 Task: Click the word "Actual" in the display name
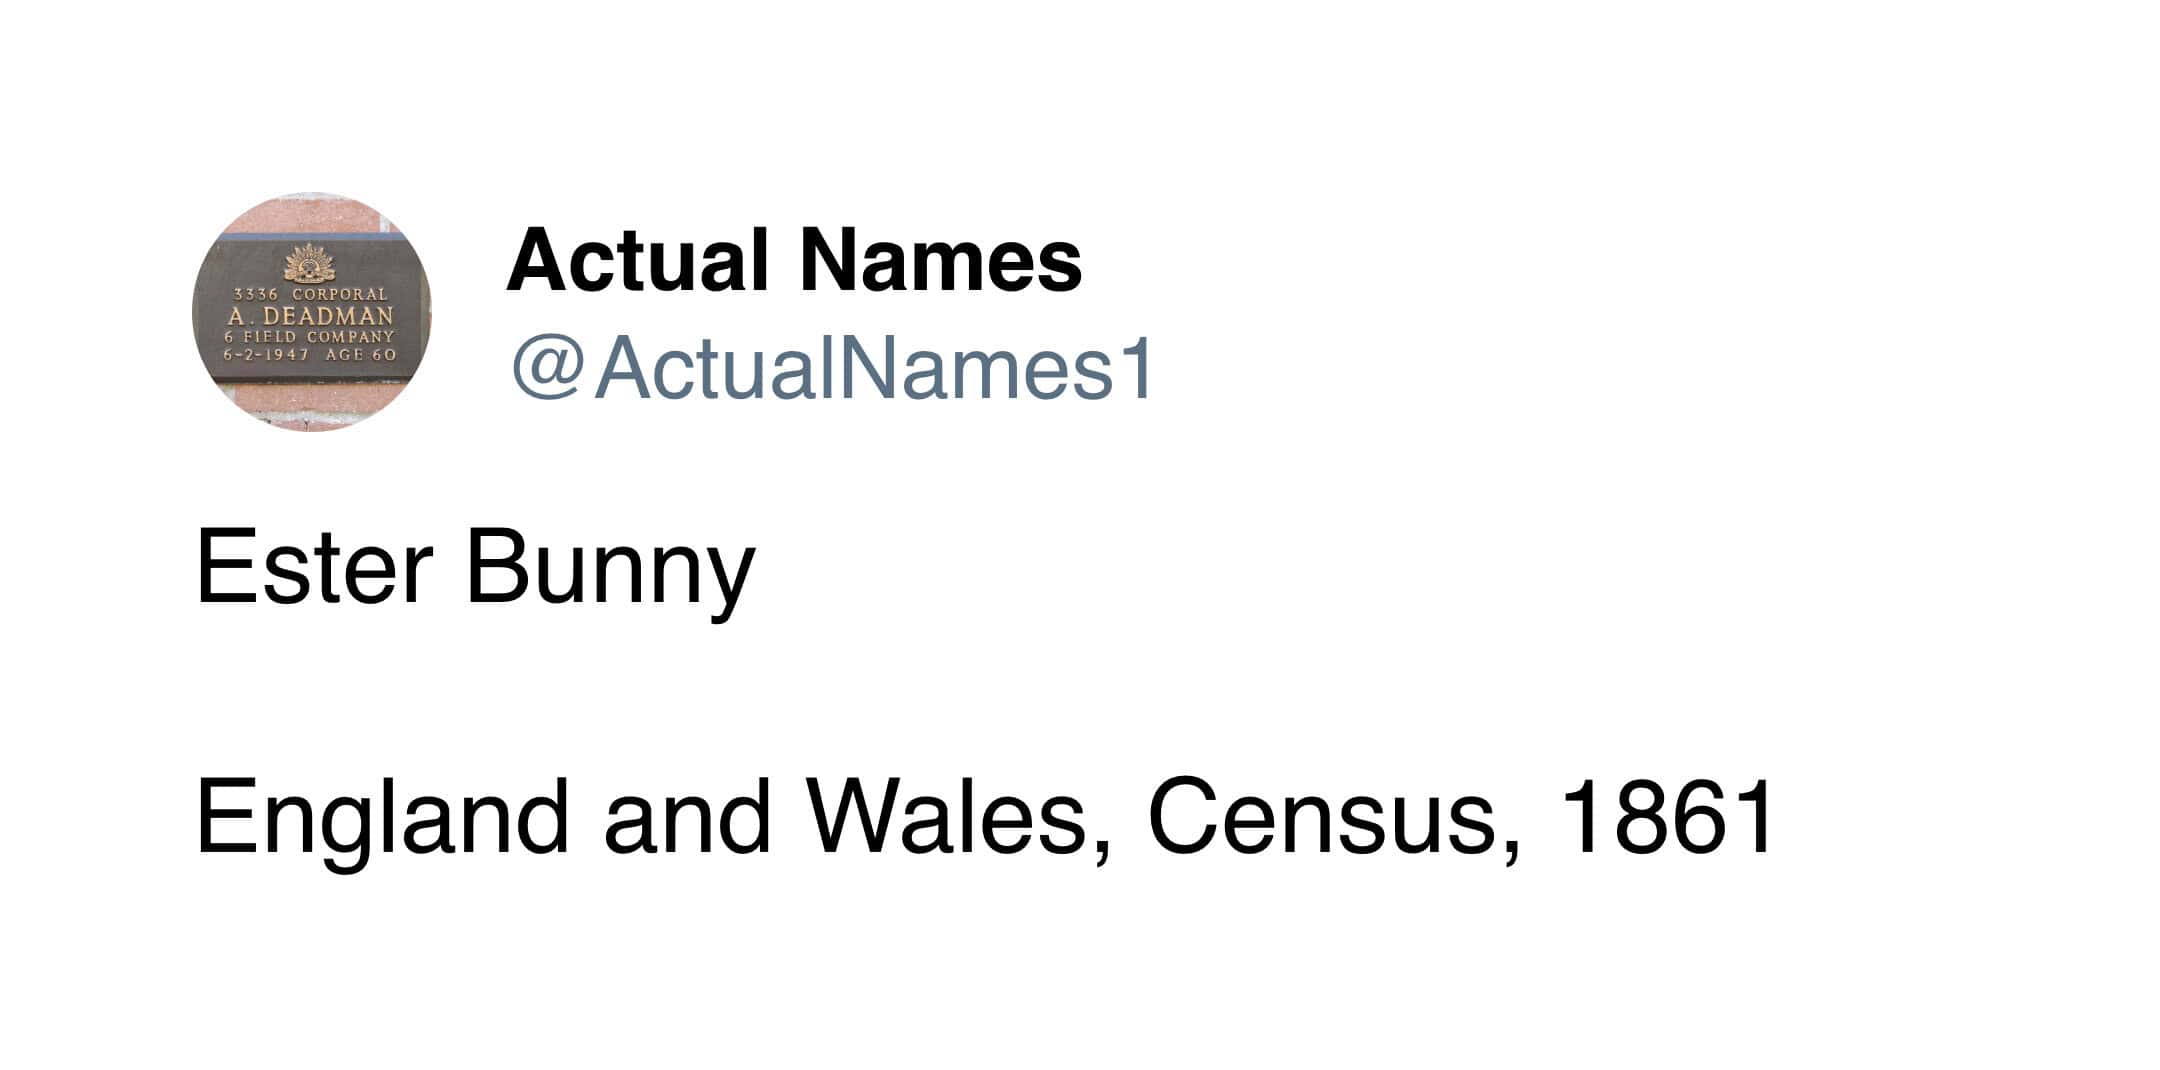(638, 260)
